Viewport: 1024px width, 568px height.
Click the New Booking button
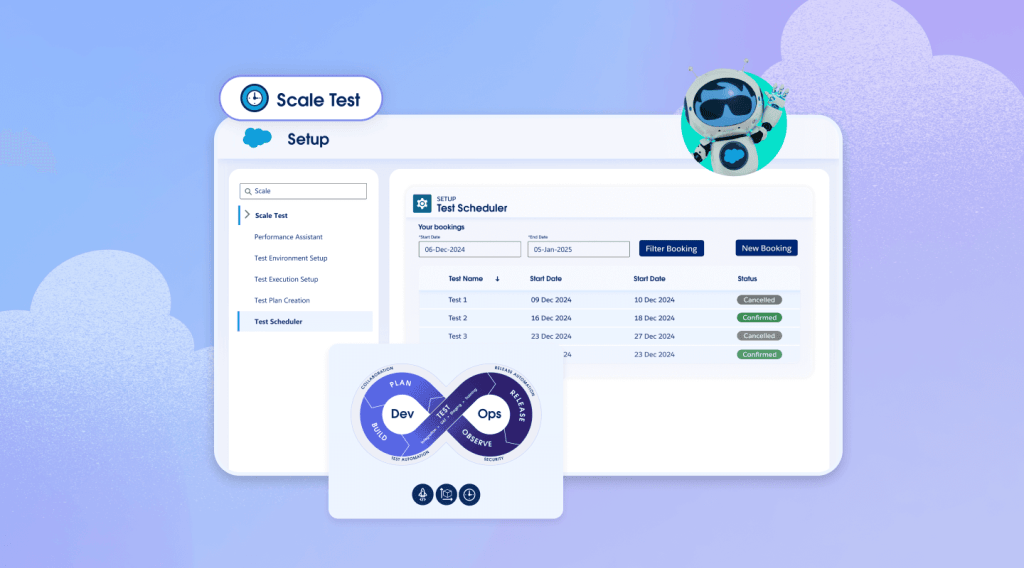coord(767,248)
